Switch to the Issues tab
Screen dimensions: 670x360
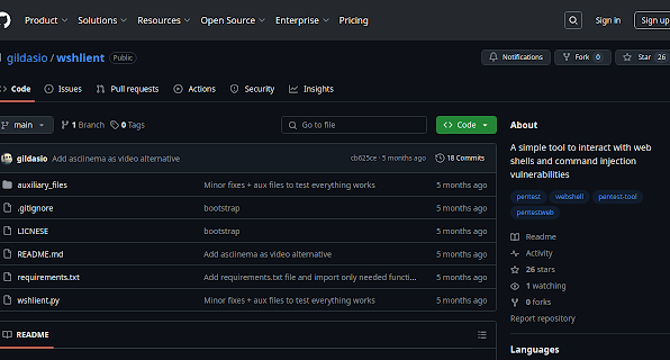63,89
